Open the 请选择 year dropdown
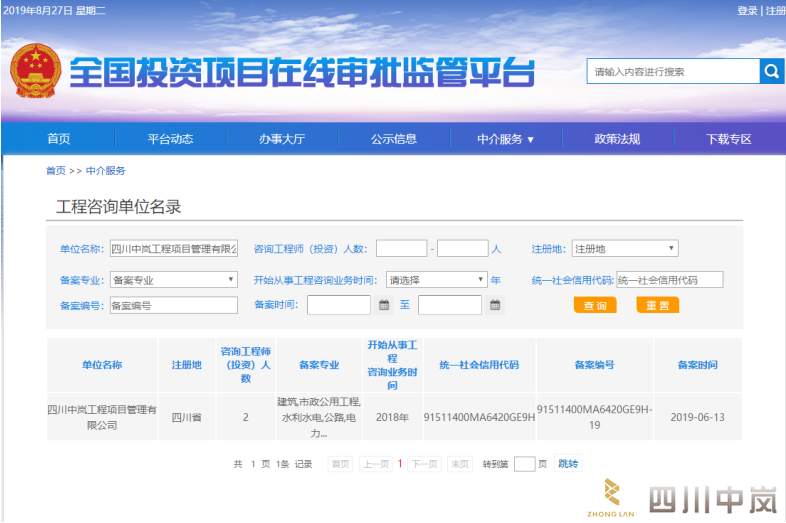Image resolution: width=786 pixels, height=523 pixels. [x=437, y=280]
